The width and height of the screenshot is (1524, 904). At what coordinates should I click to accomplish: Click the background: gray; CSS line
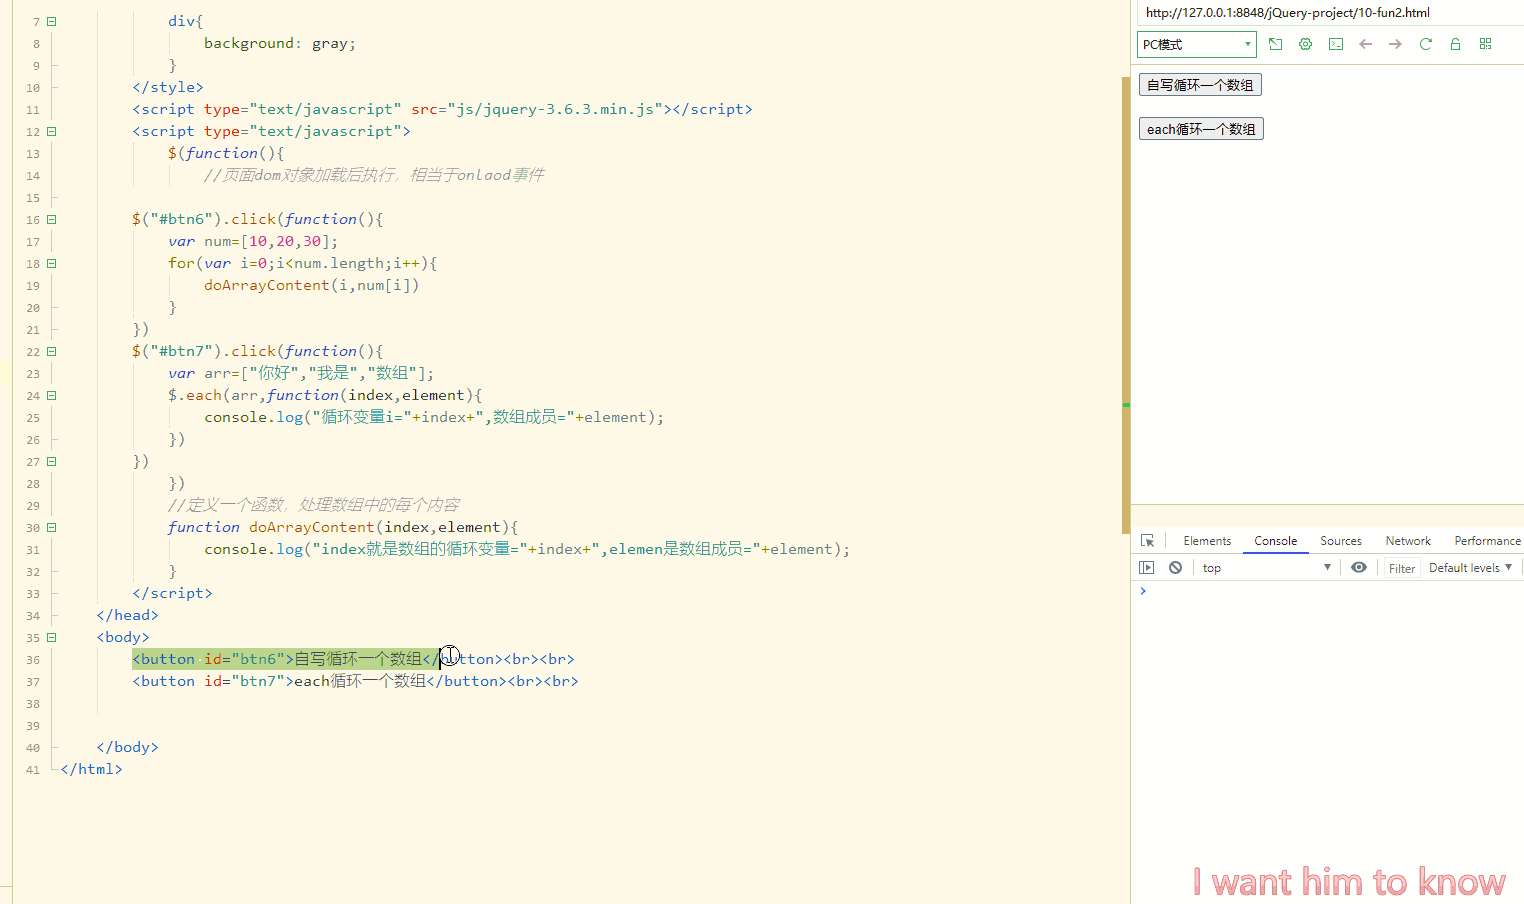pyautogui.click(x=280, y=43)
